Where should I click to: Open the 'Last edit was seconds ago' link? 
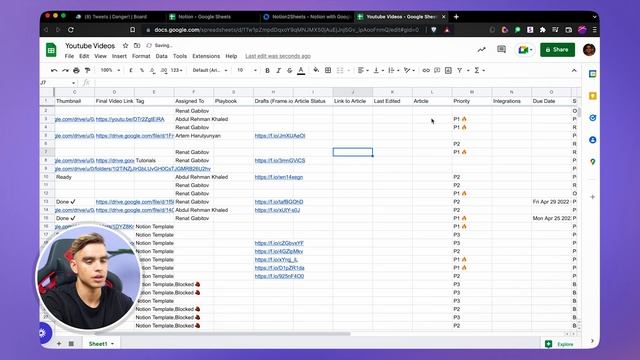pyautogui.click(x=278, y=56)
